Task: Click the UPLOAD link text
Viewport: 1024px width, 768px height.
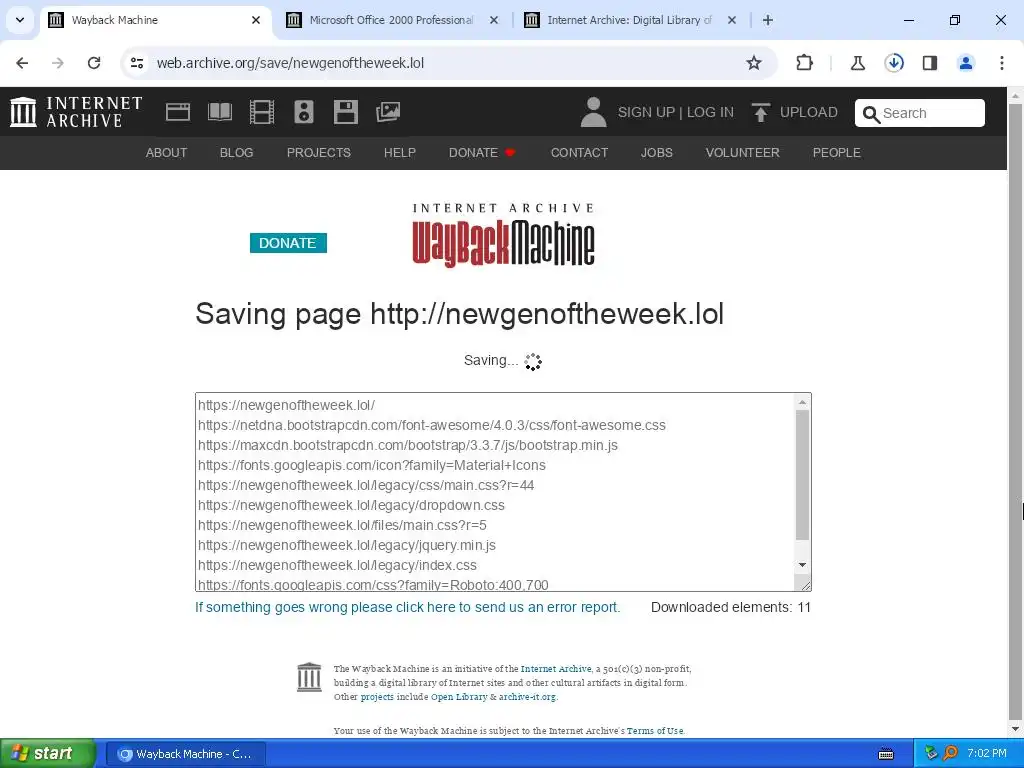Action: pos(808,112)
